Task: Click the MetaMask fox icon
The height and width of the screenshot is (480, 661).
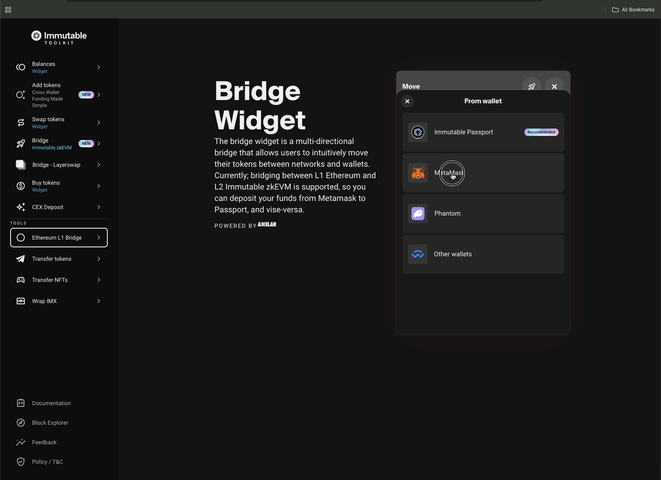Action: [418, 173]
